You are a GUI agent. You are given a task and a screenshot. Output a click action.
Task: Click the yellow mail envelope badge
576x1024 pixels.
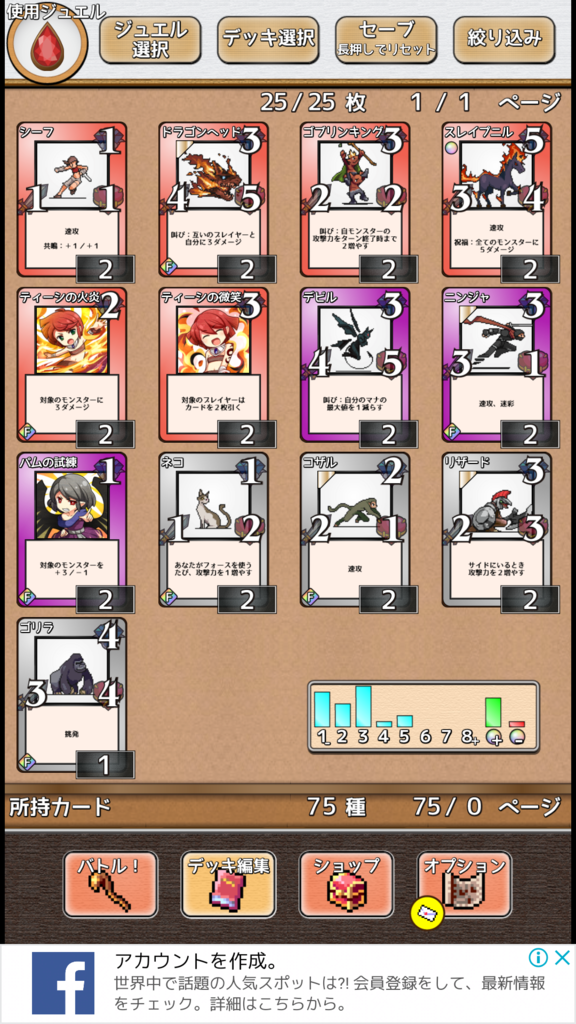point(427,912)
